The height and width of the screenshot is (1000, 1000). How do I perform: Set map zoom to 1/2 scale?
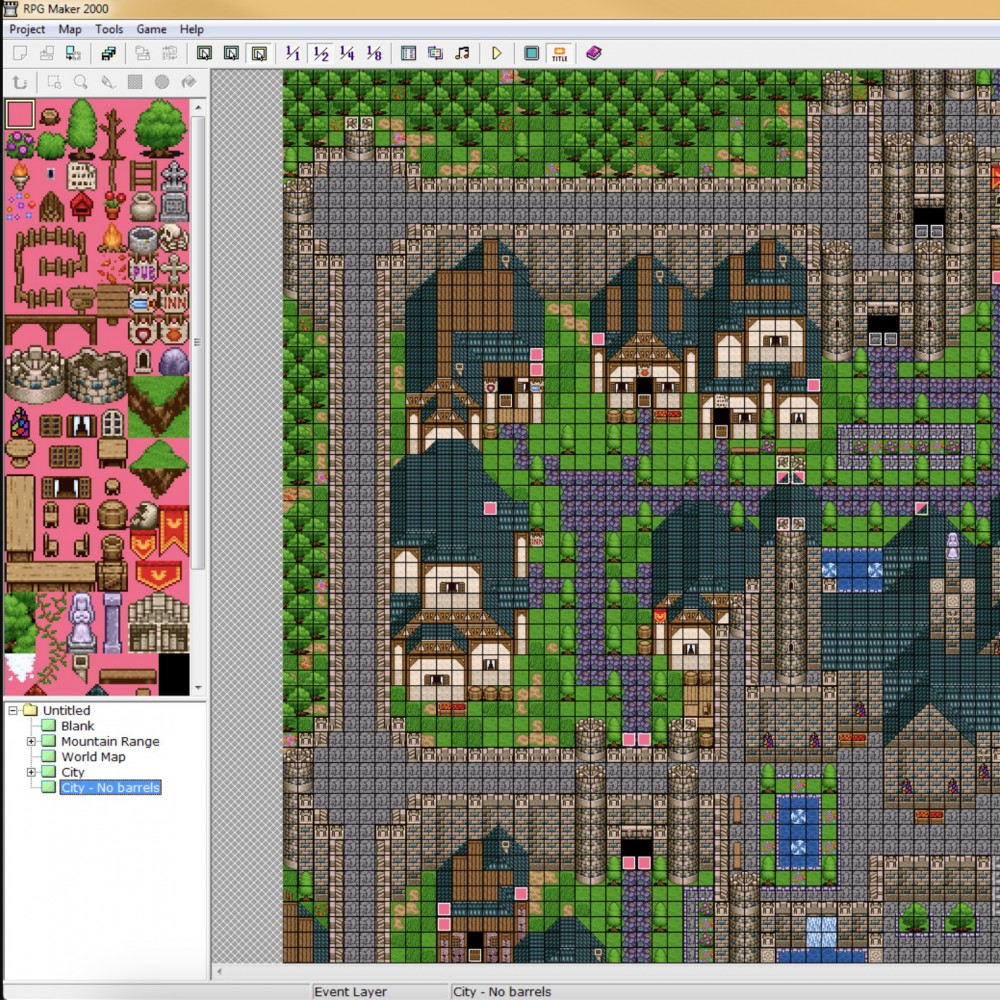321,54
